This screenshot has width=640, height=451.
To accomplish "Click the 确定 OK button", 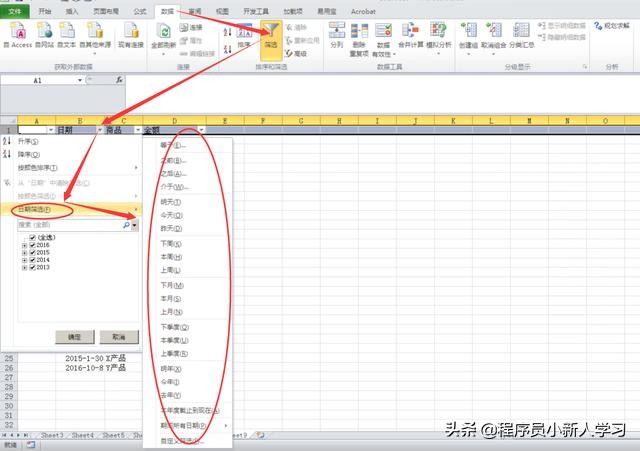I will 75,337.
